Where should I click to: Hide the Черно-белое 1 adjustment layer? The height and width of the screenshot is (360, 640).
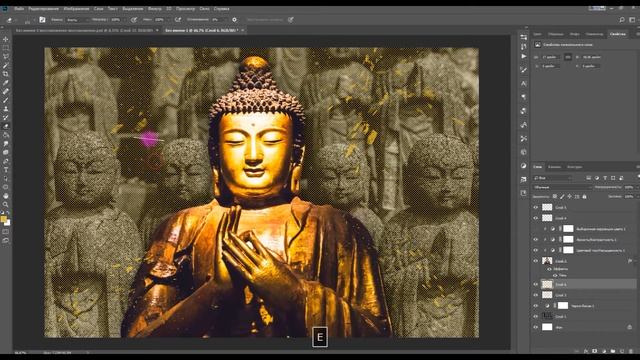tap(536, 306)
